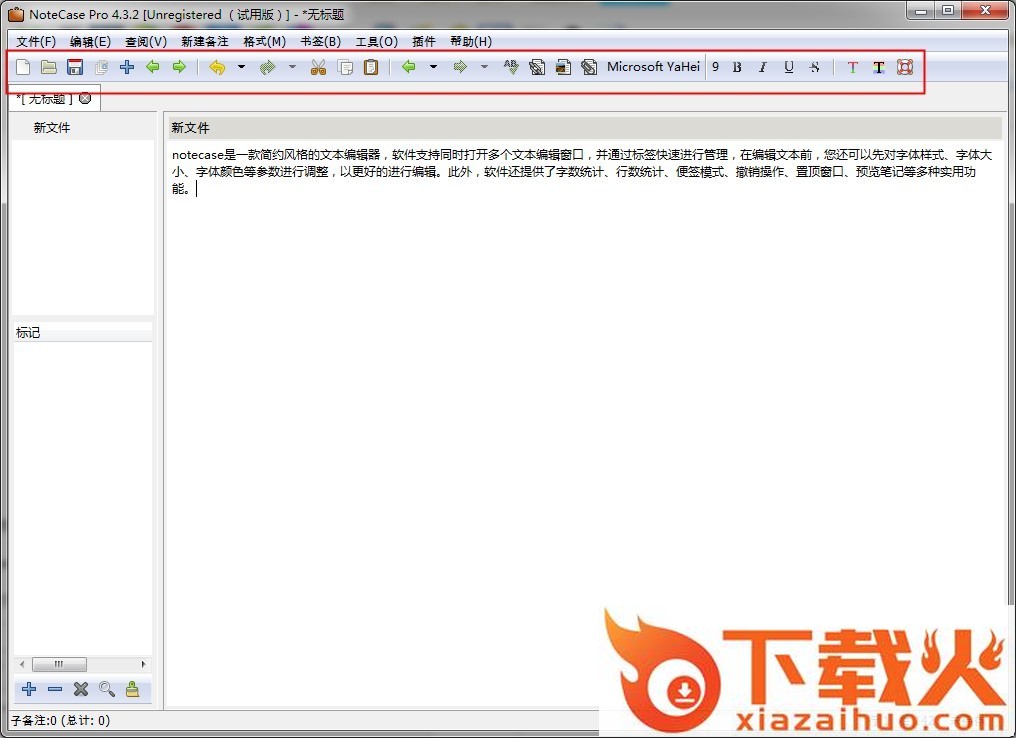Screen dimensions: 1016x738
Task: Save document with floppy disk icon
Action: point(75,67)
